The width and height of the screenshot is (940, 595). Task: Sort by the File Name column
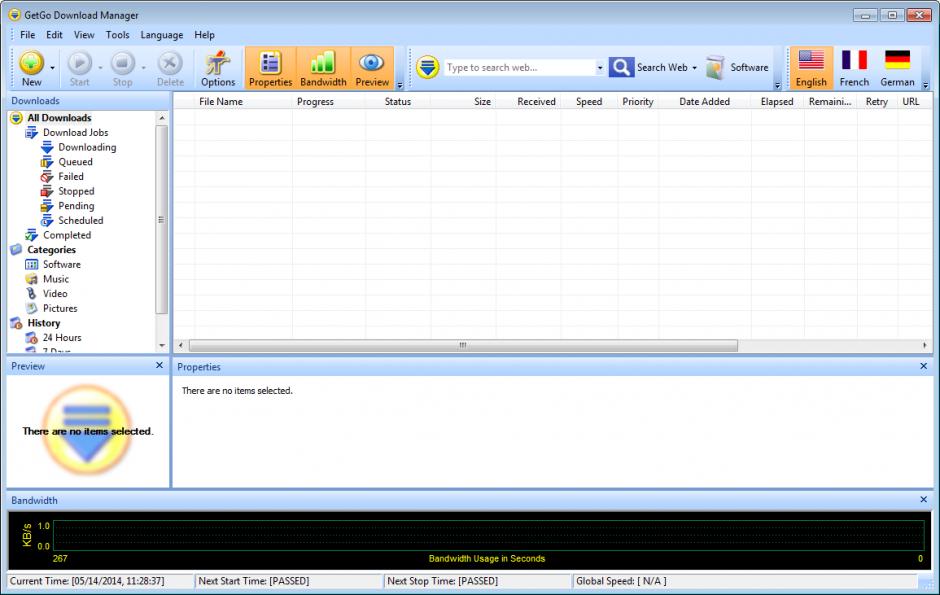243,101
